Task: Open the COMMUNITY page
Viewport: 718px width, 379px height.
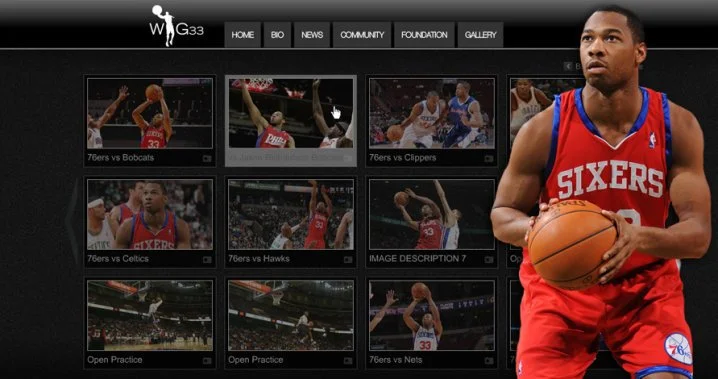Action: pyautogui.click(x=362, y=35)
